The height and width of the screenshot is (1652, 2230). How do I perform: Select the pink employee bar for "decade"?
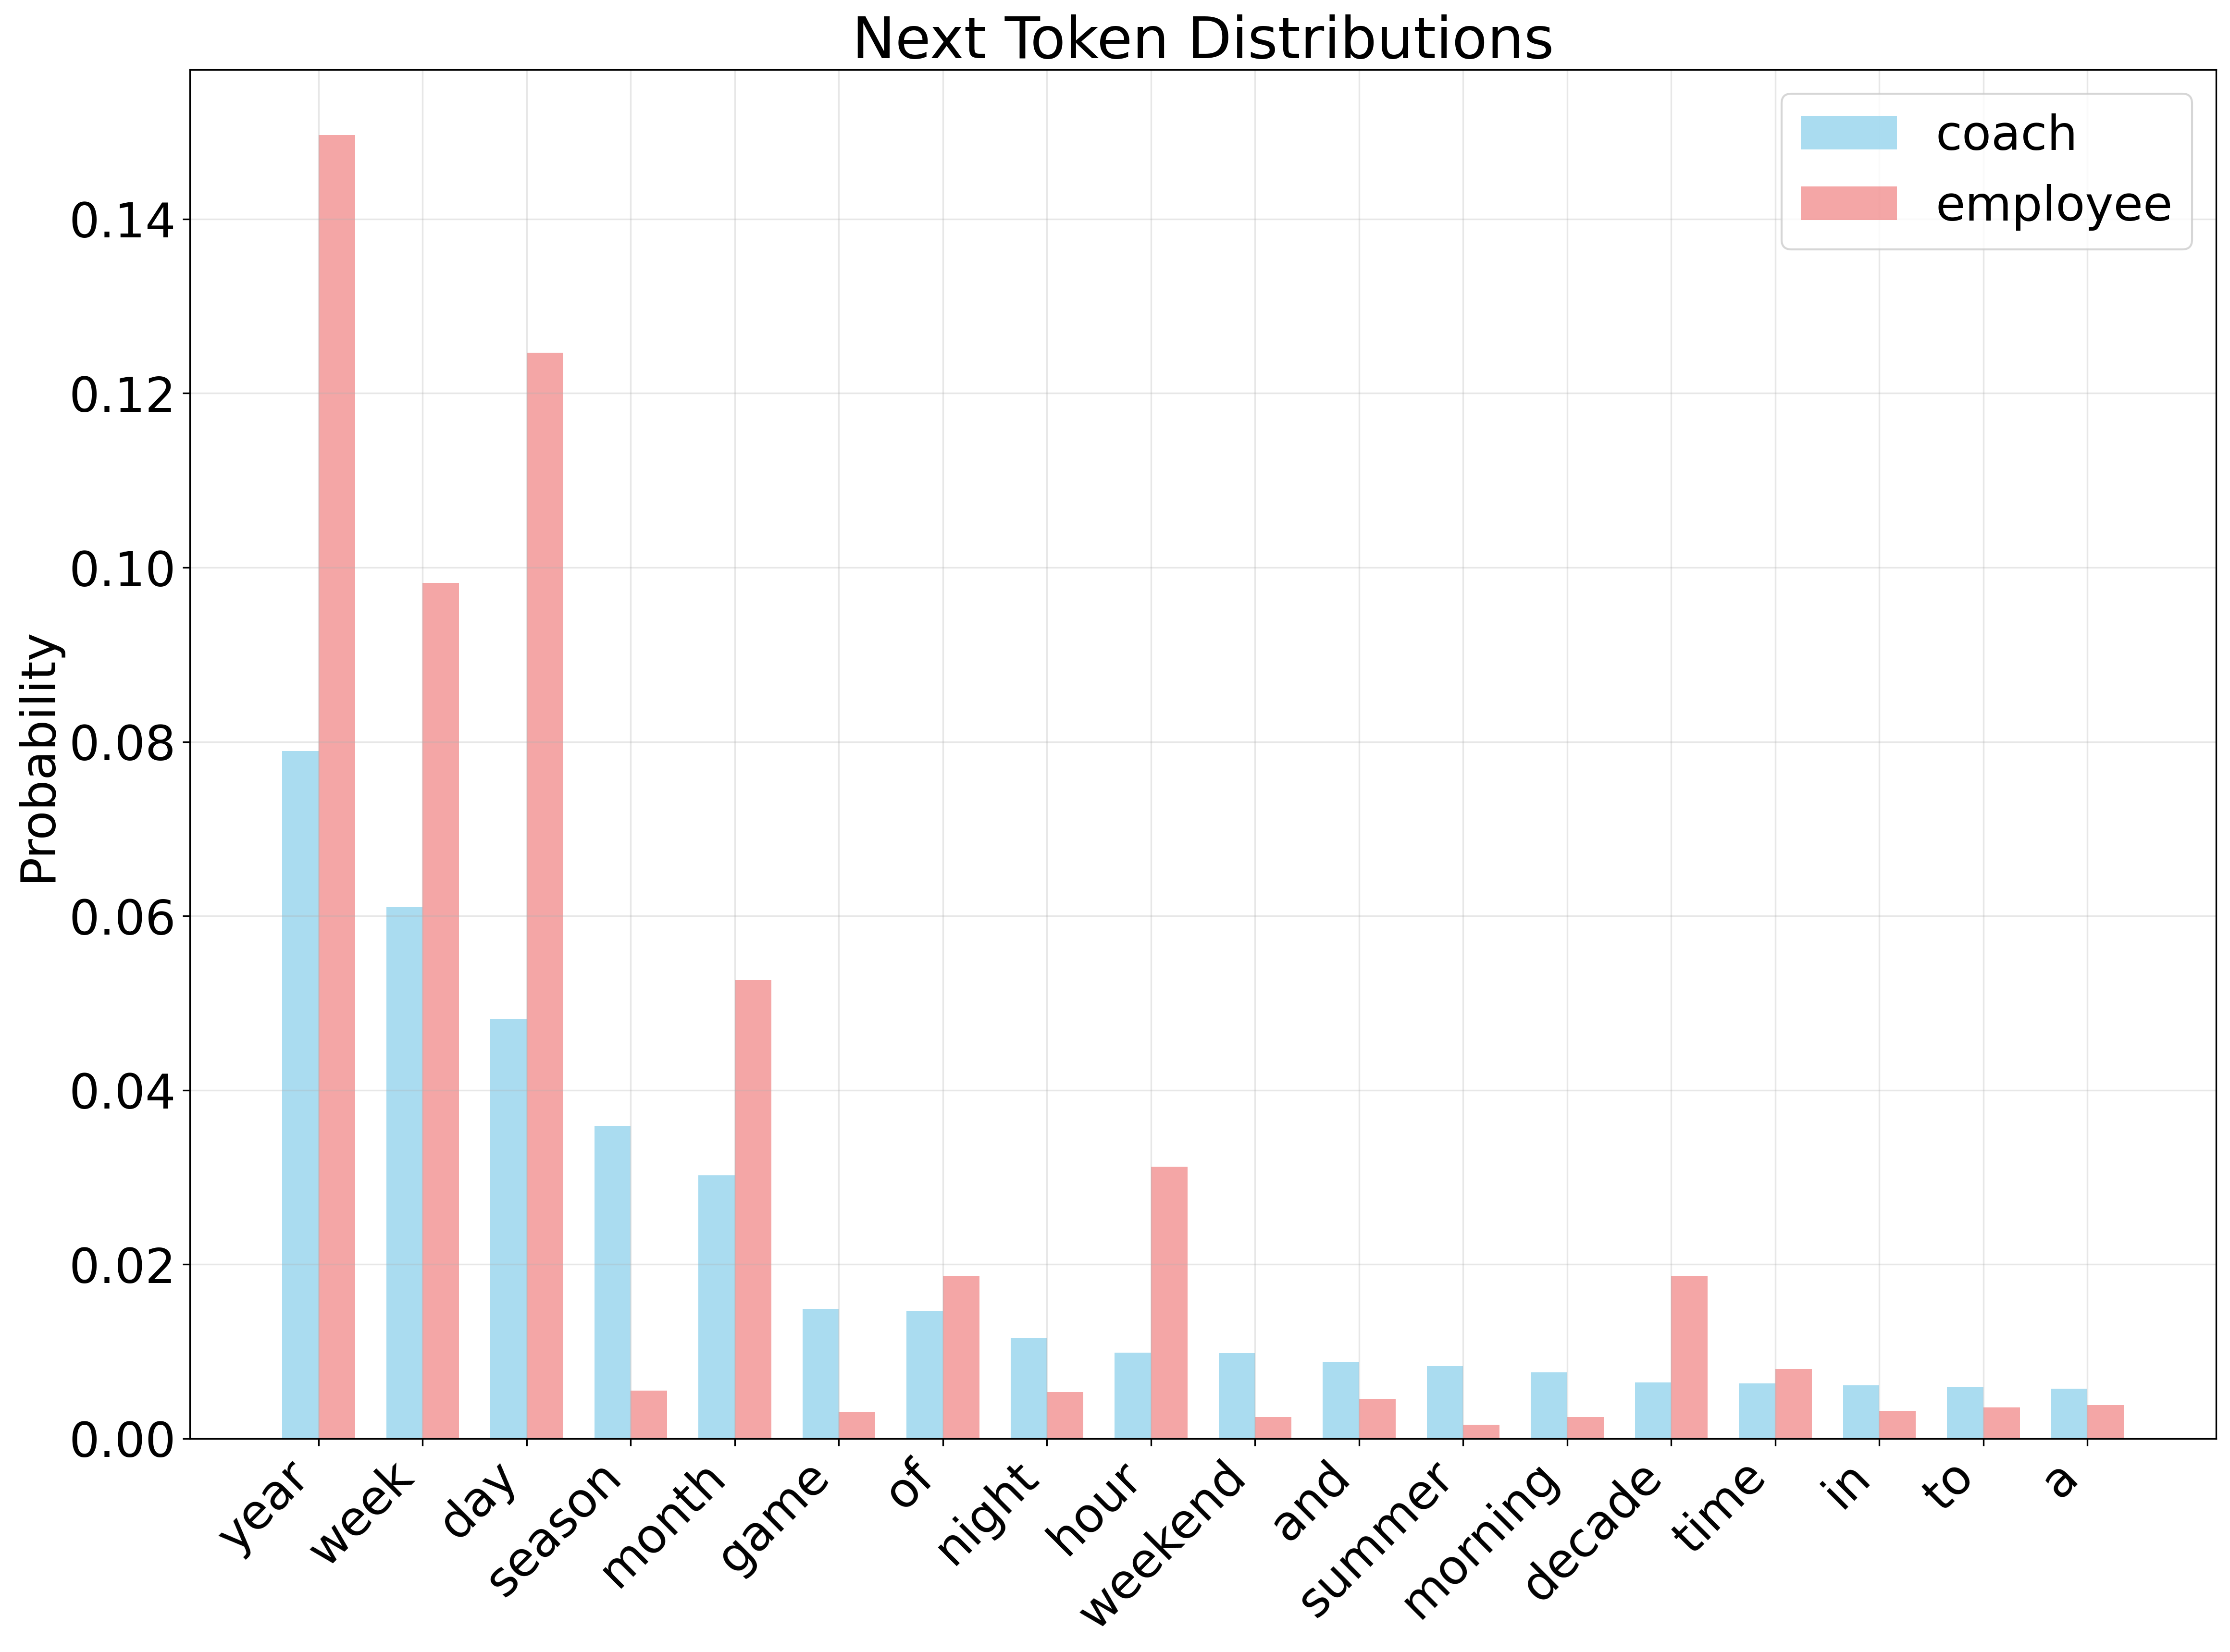coord(1689,1357)
